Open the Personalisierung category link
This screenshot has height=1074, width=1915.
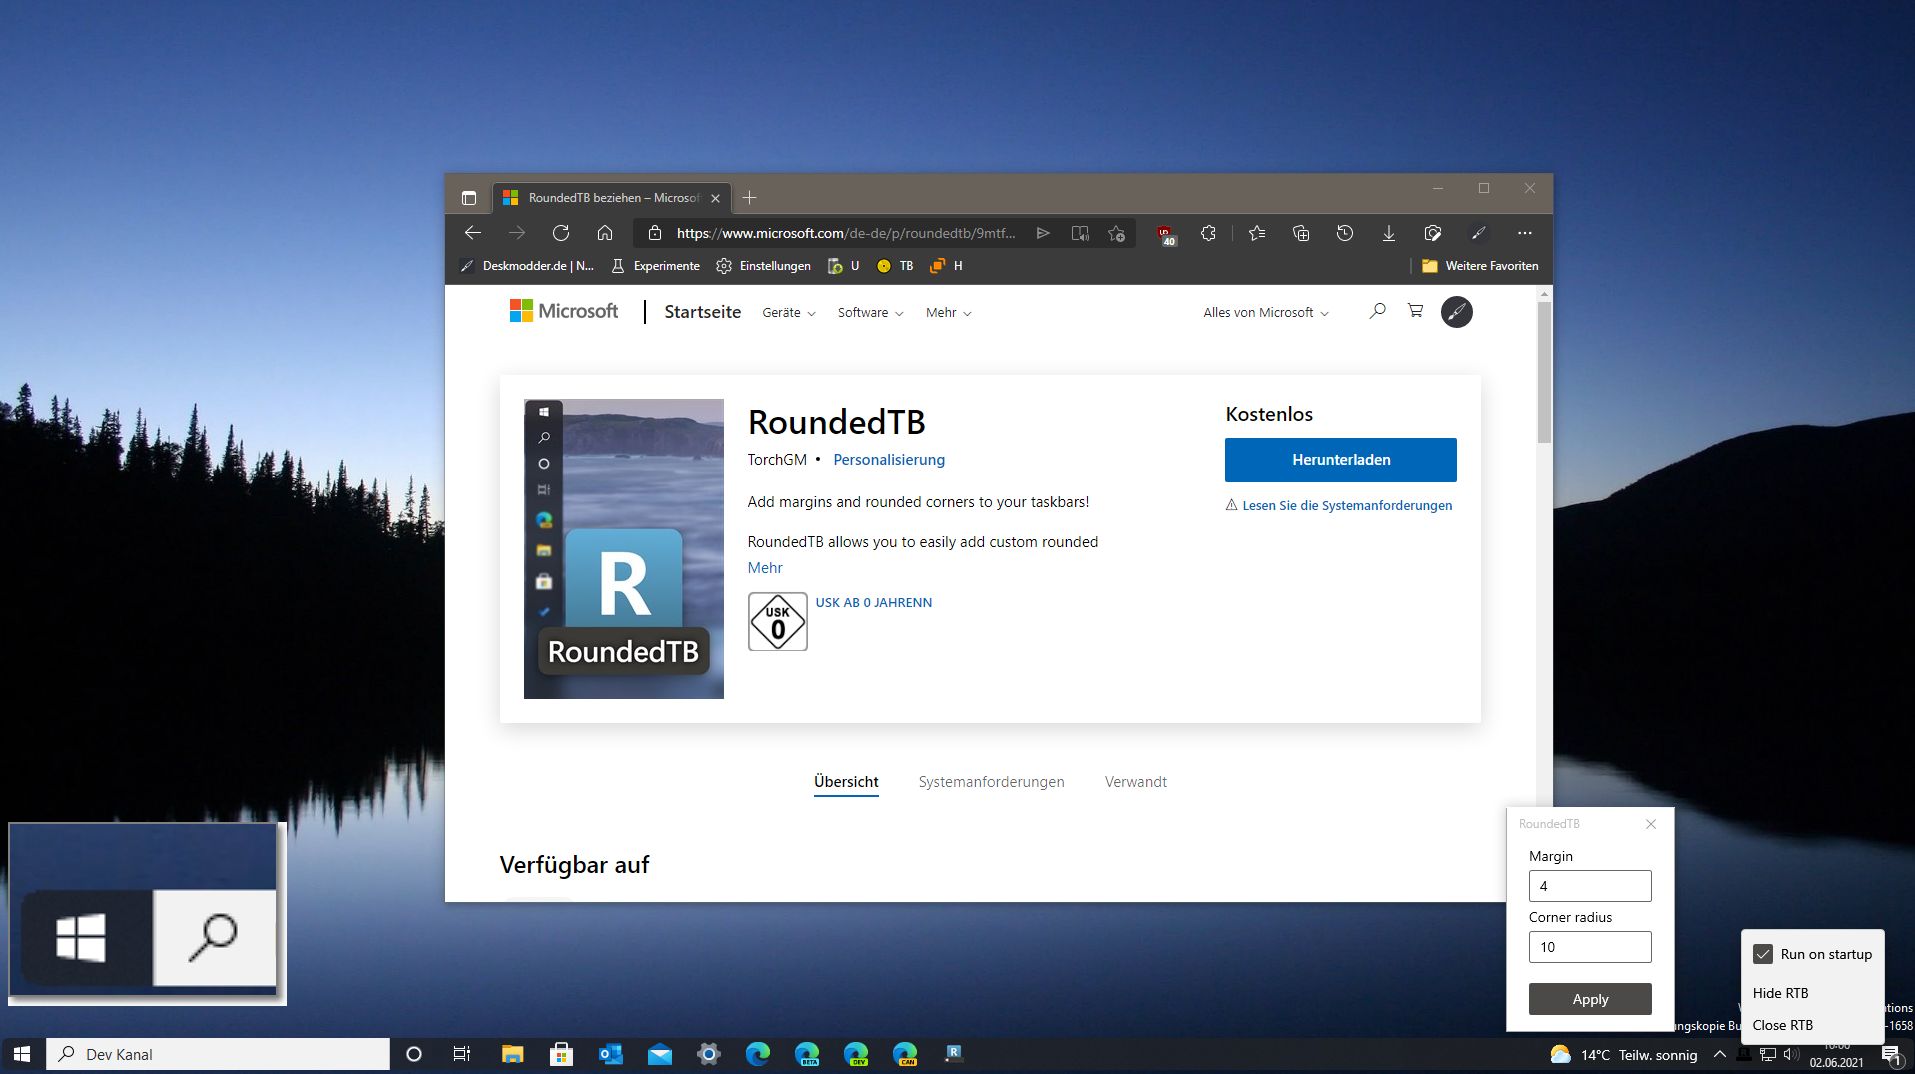pos(888,460)
